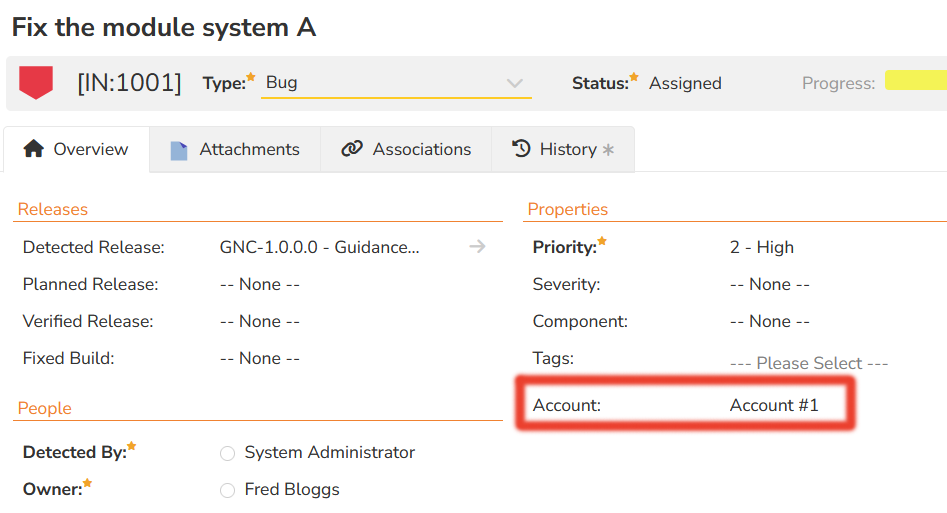Open the Component dropdown
This screenshot has width=947, height=513.
[769, 322]
